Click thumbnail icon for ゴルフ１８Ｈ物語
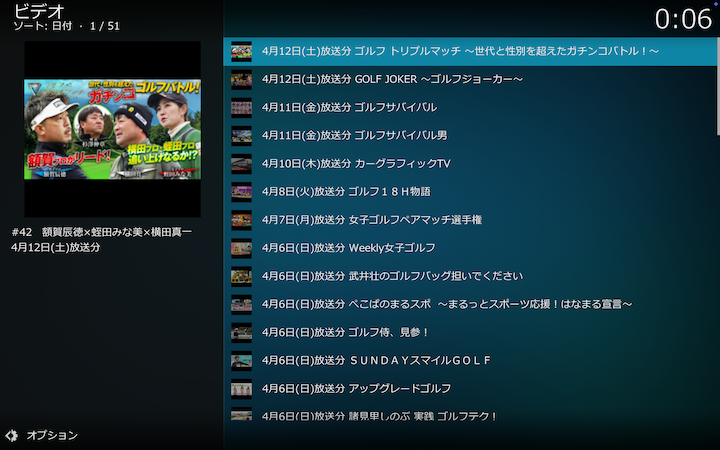Image resolution: width=720 pixels, height=450 pixels. click(241, 191)
